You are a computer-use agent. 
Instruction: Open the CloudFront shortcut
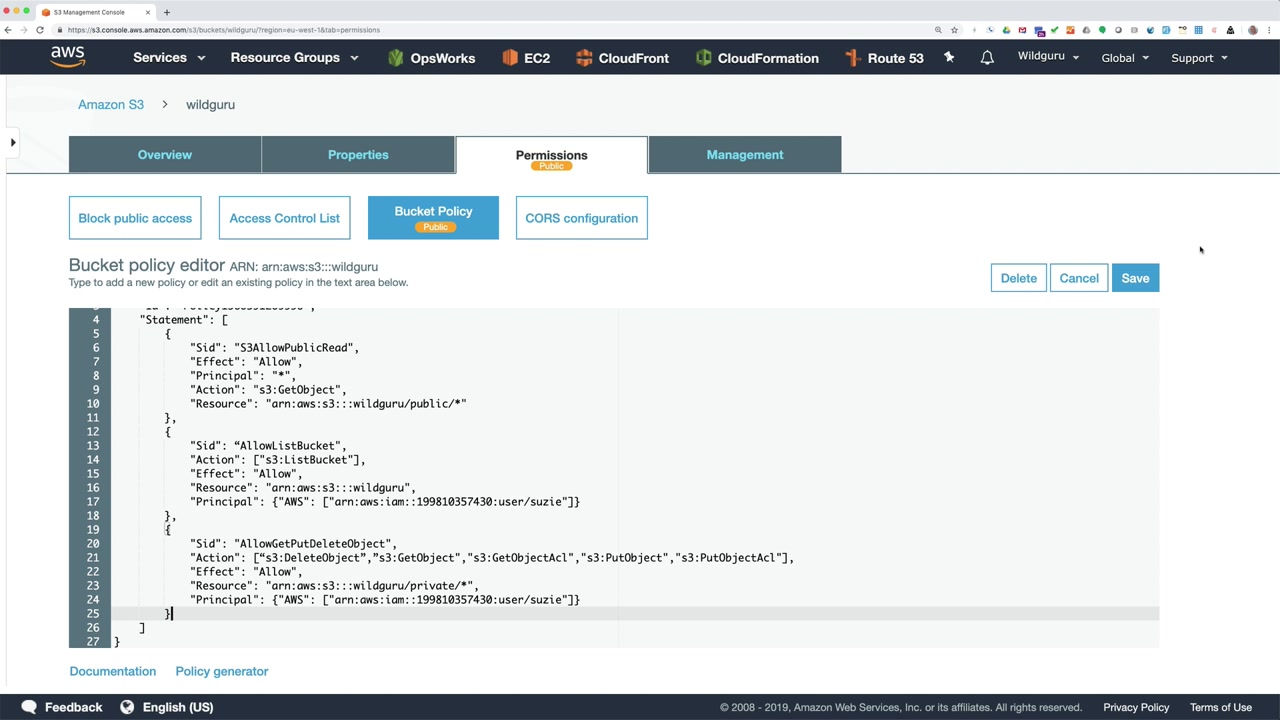point(622,58)
